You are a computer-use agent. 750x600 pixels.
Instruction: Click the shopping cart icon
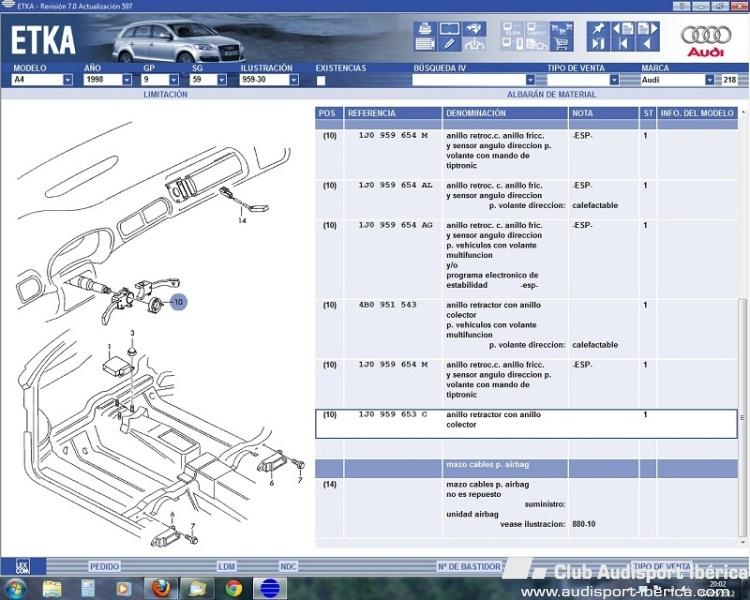[562, 44]
